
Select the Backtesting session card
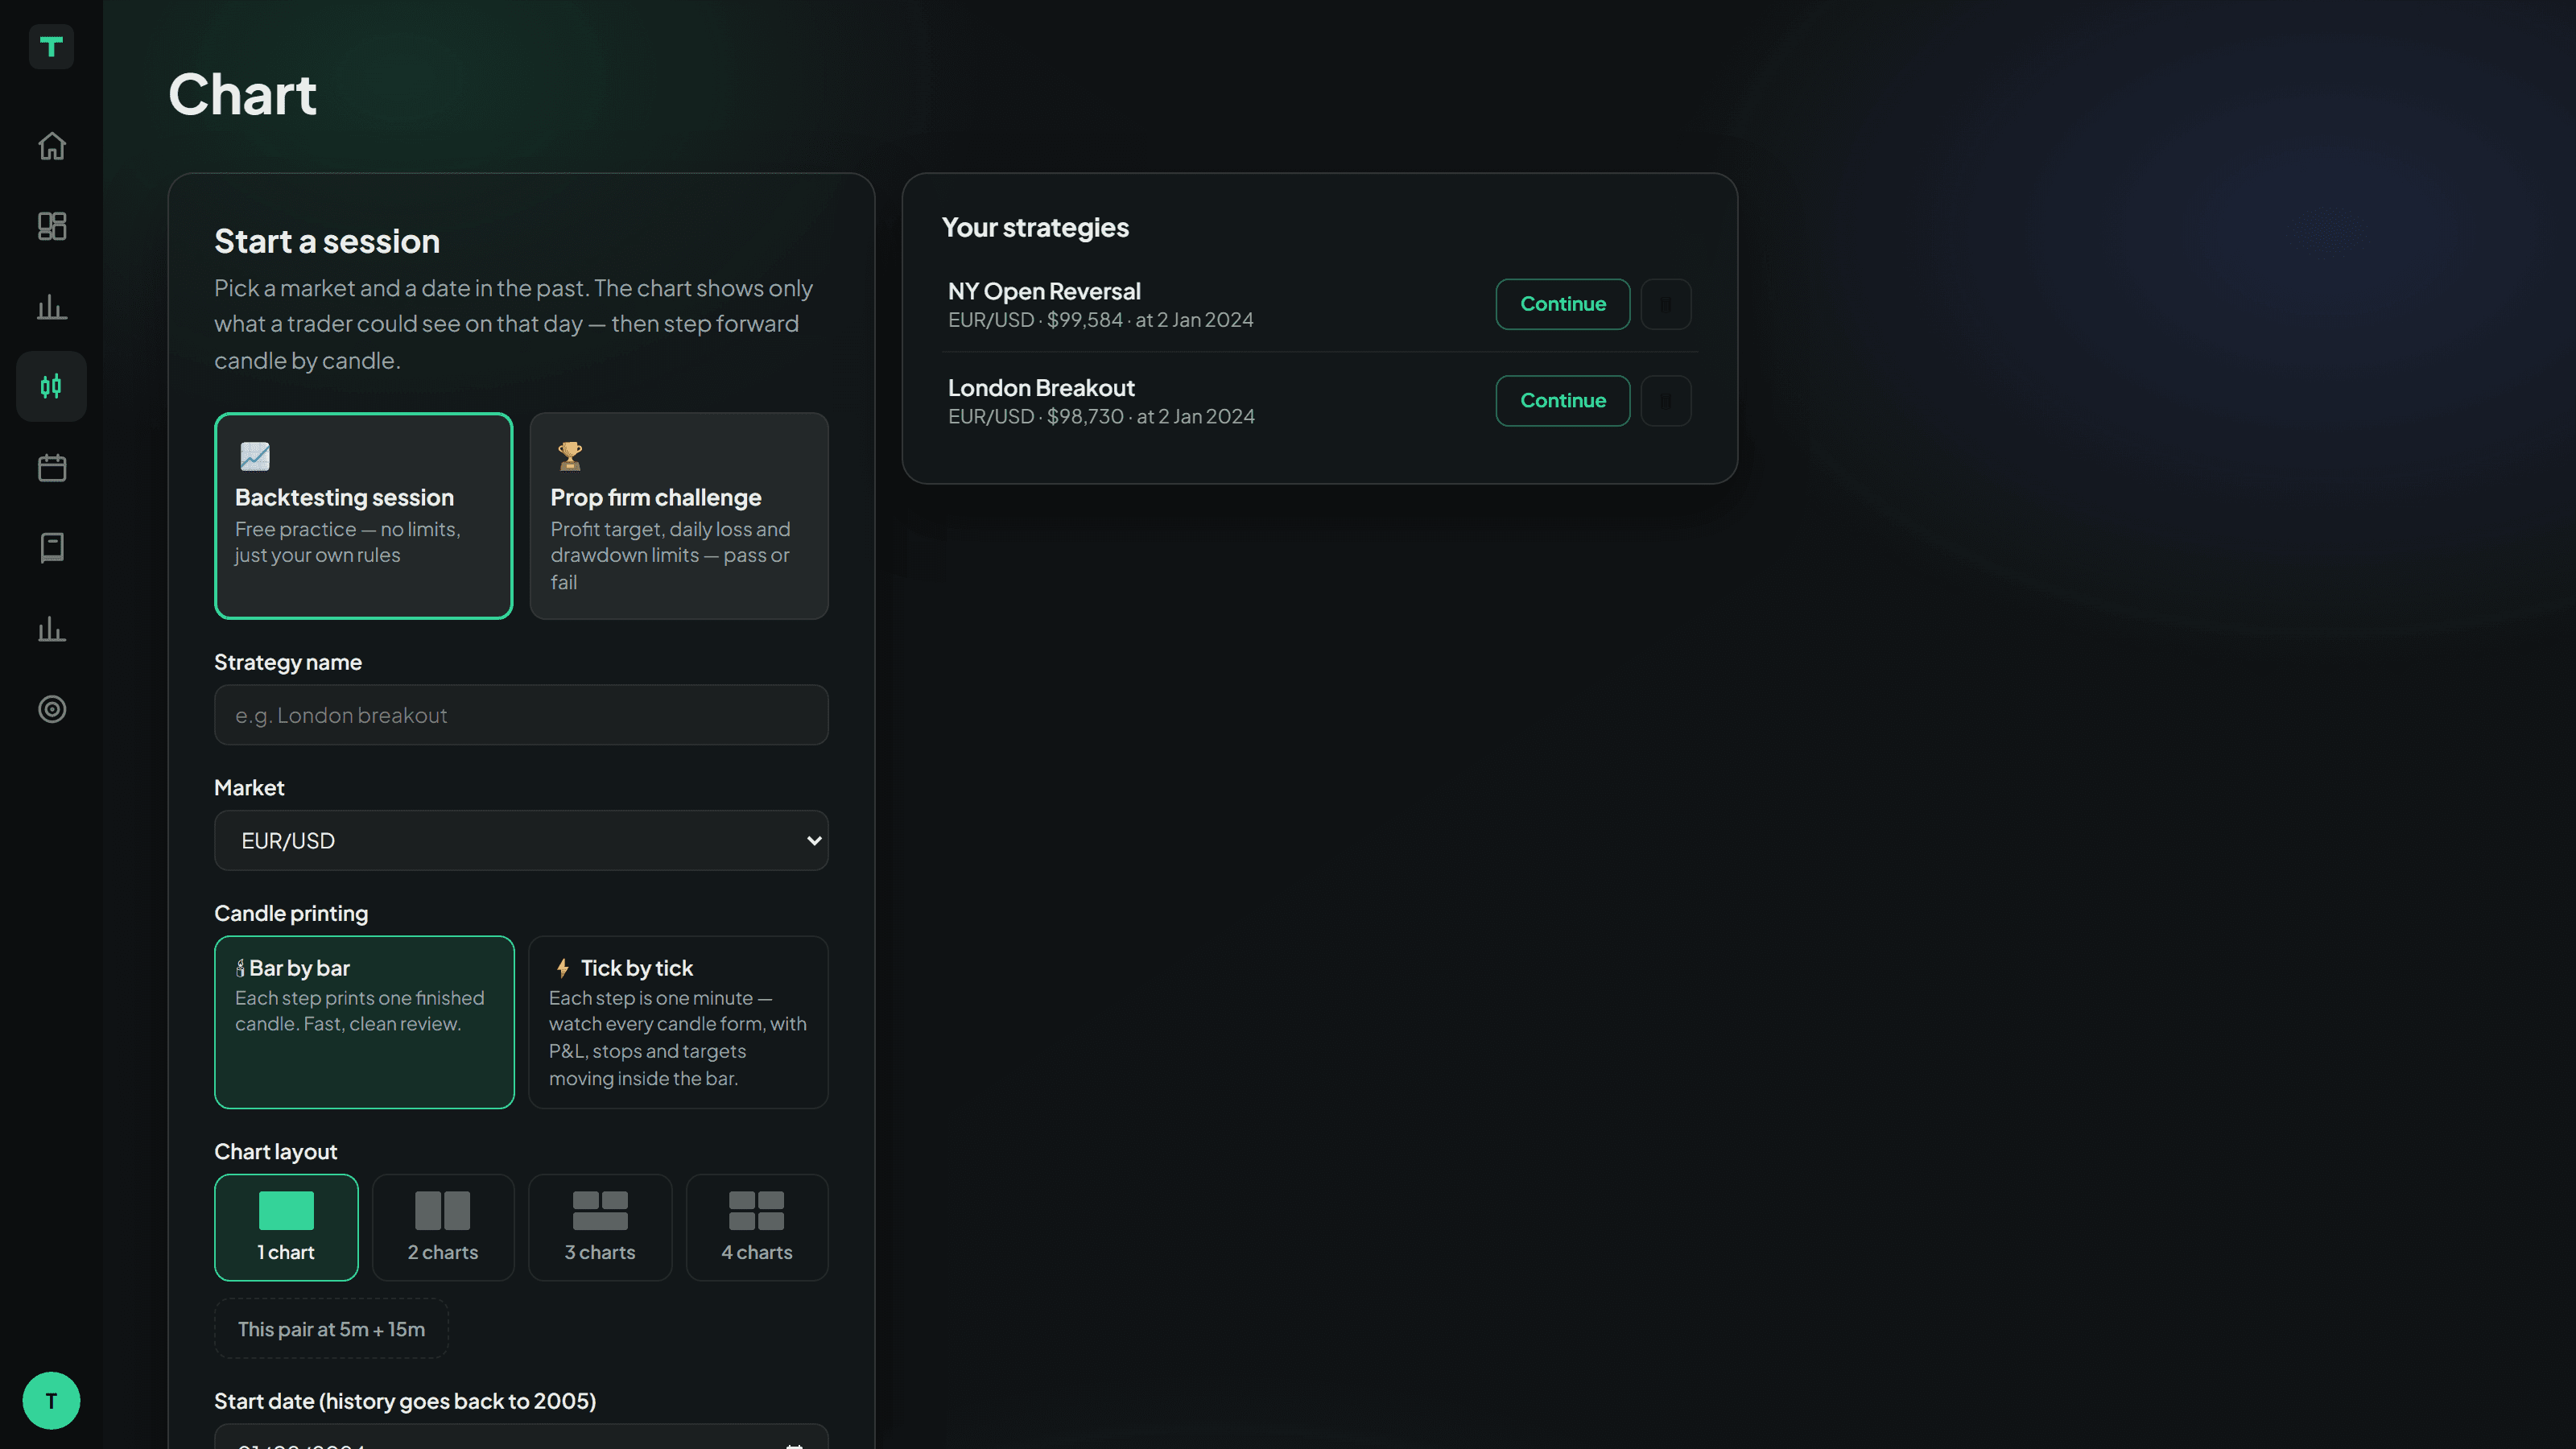[x=363, y=516]
